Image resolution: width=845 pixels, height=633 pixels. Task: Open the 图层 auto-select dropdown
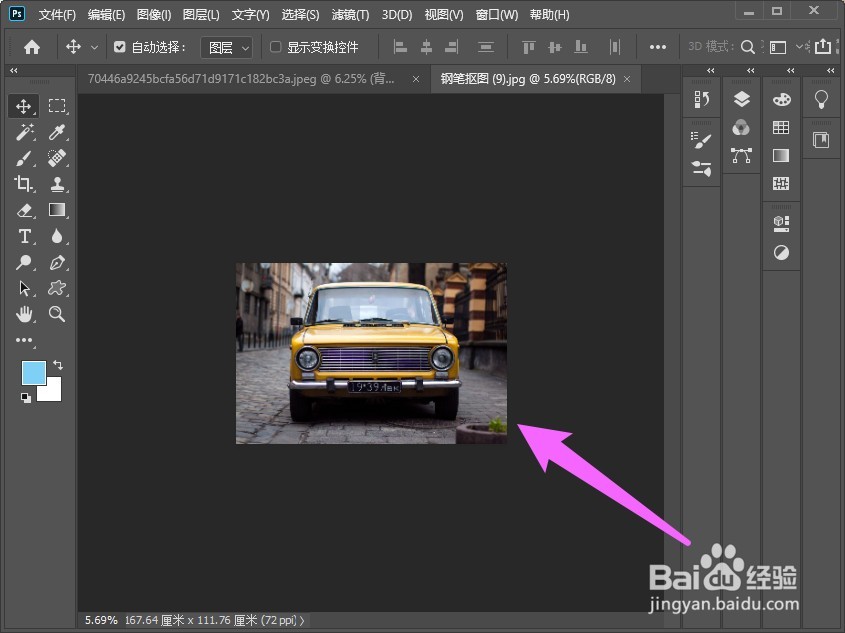tap(226, 47)
